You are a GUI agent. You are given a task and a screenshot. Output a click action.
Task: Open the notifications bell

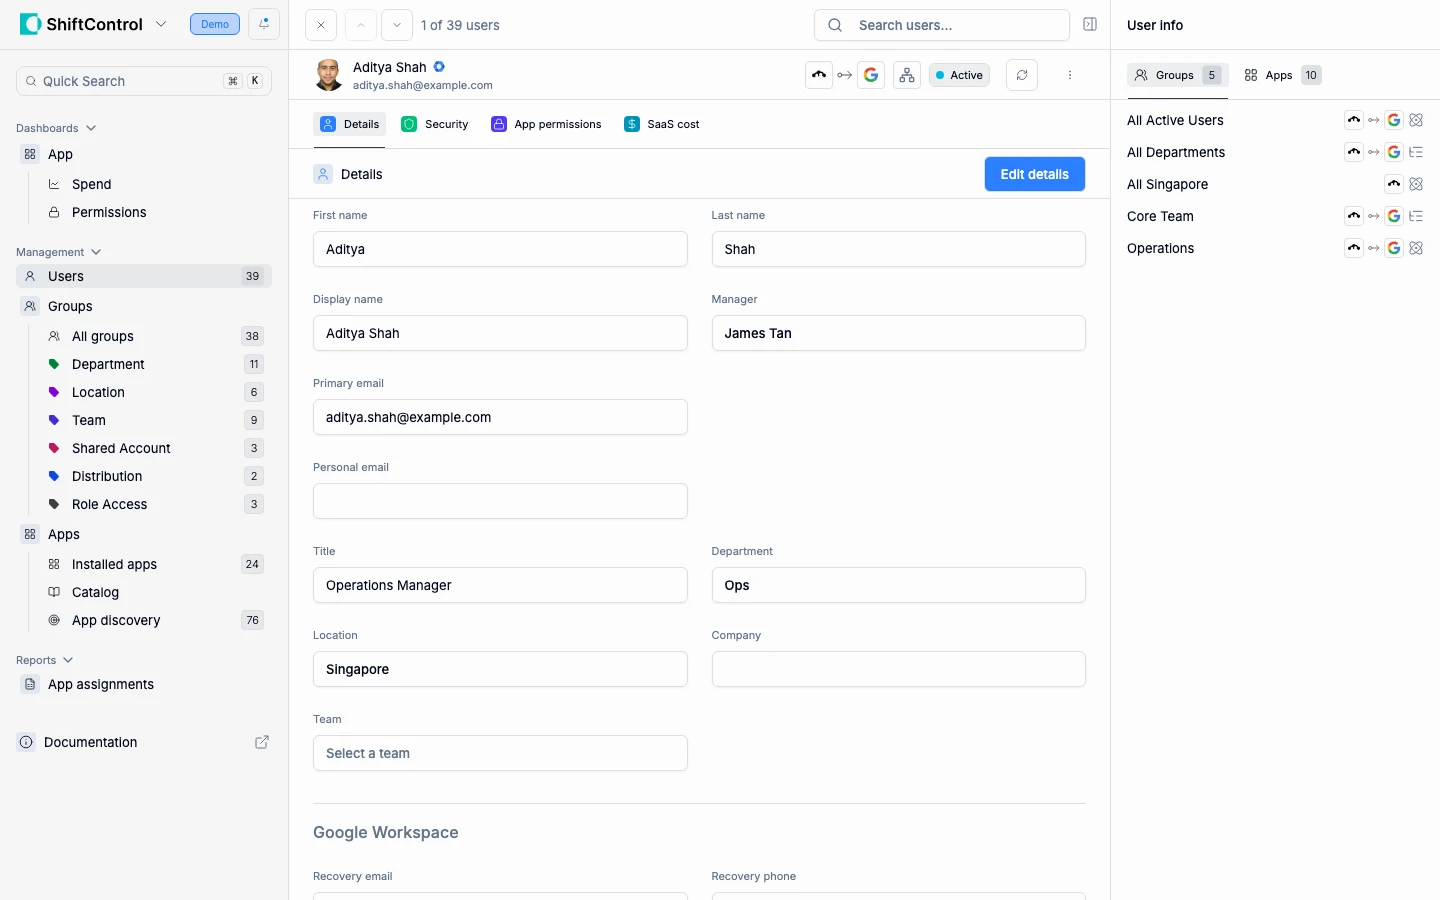point(264,24)
